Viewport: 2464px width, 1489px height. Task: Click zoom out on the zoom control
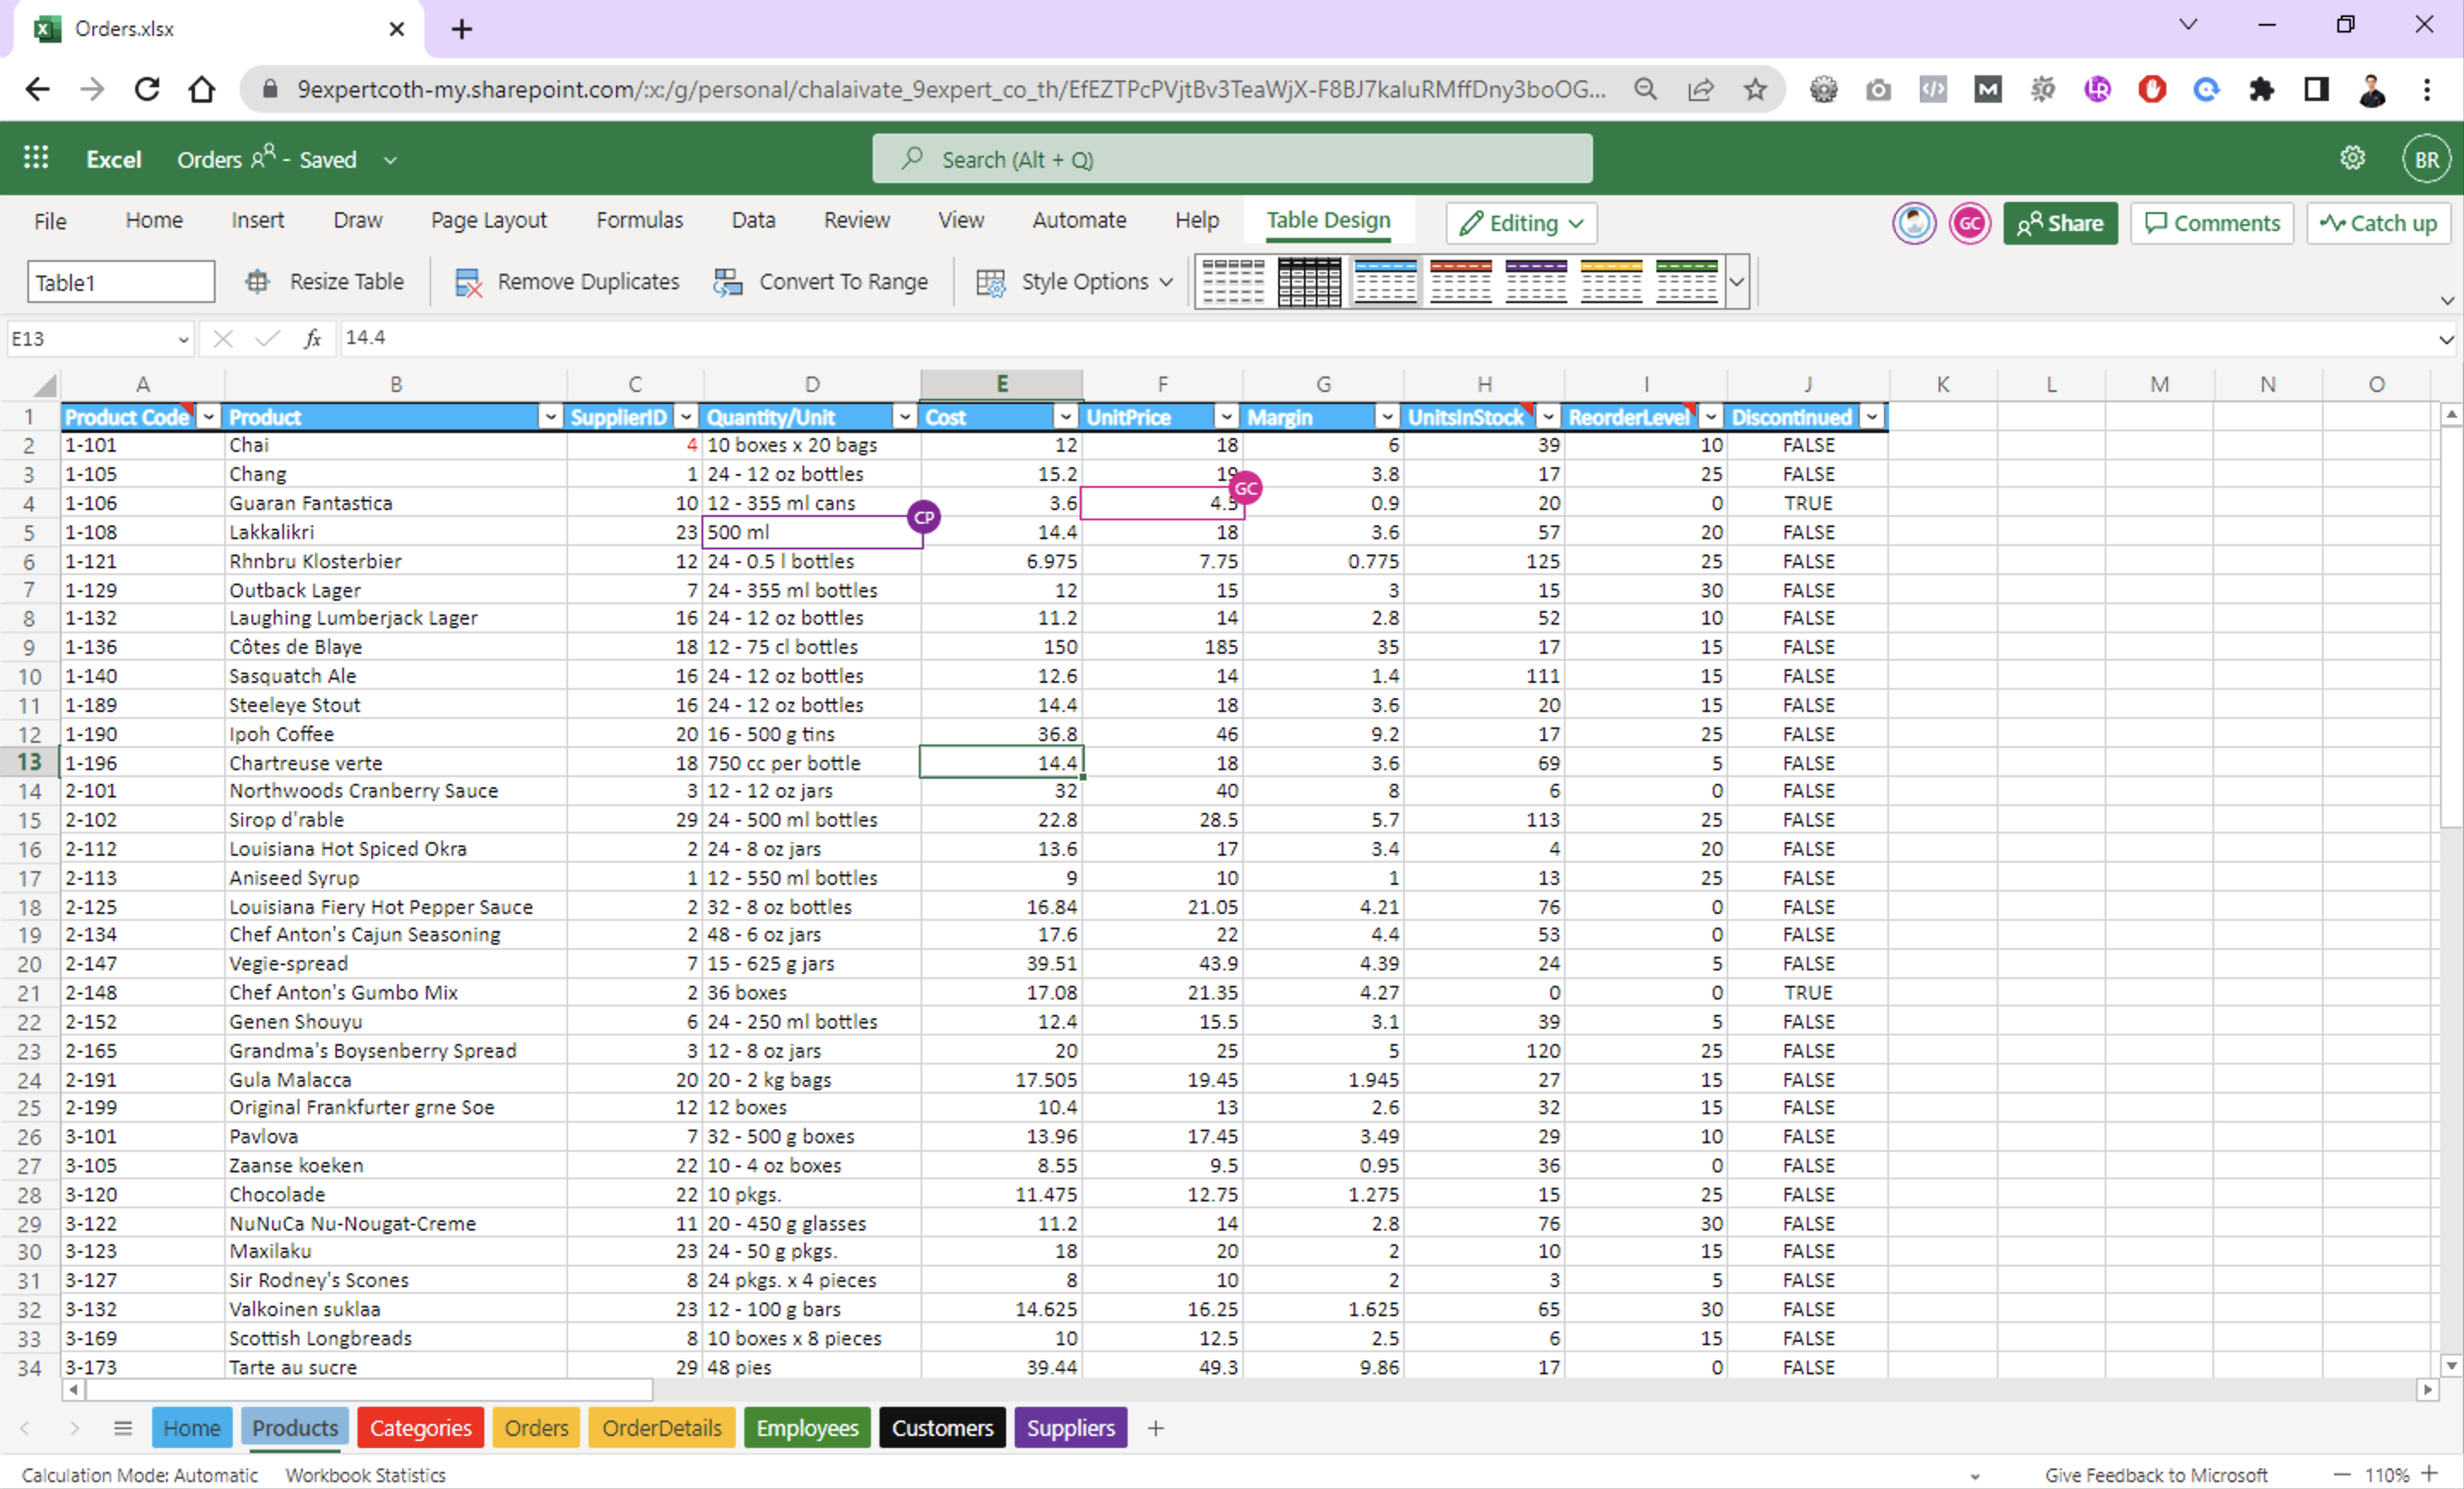click(x=2341, y=1474)
